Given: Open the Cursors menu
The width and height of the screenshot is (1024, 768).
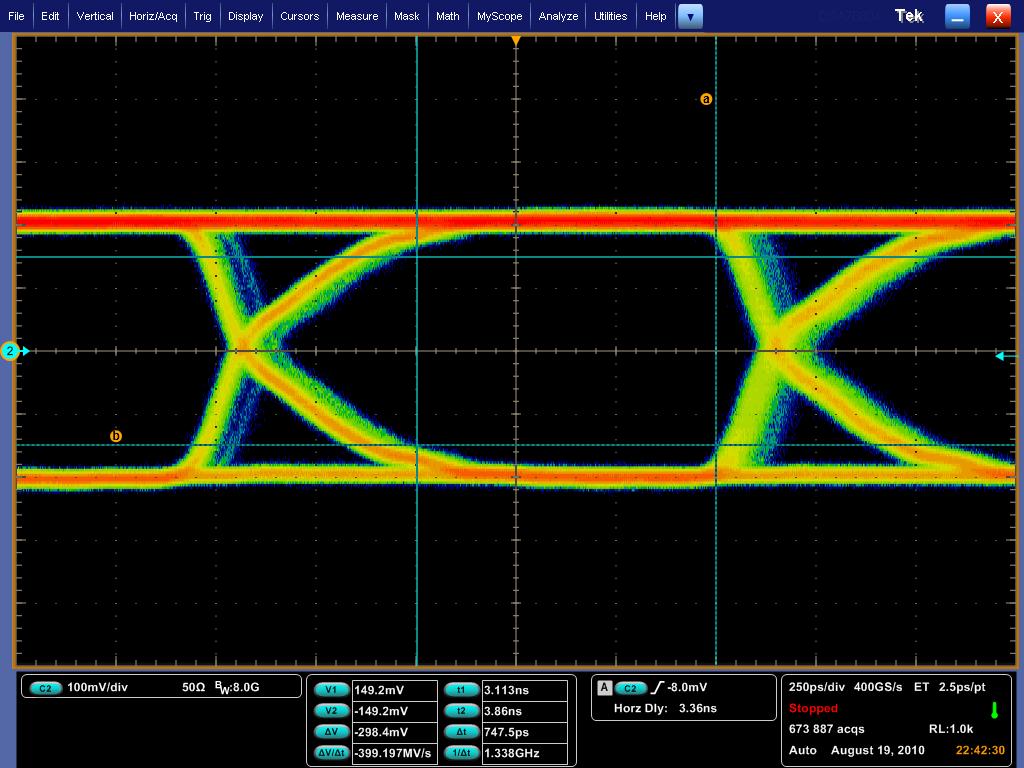Looking at the screenshot, I should tap(299, 16).
